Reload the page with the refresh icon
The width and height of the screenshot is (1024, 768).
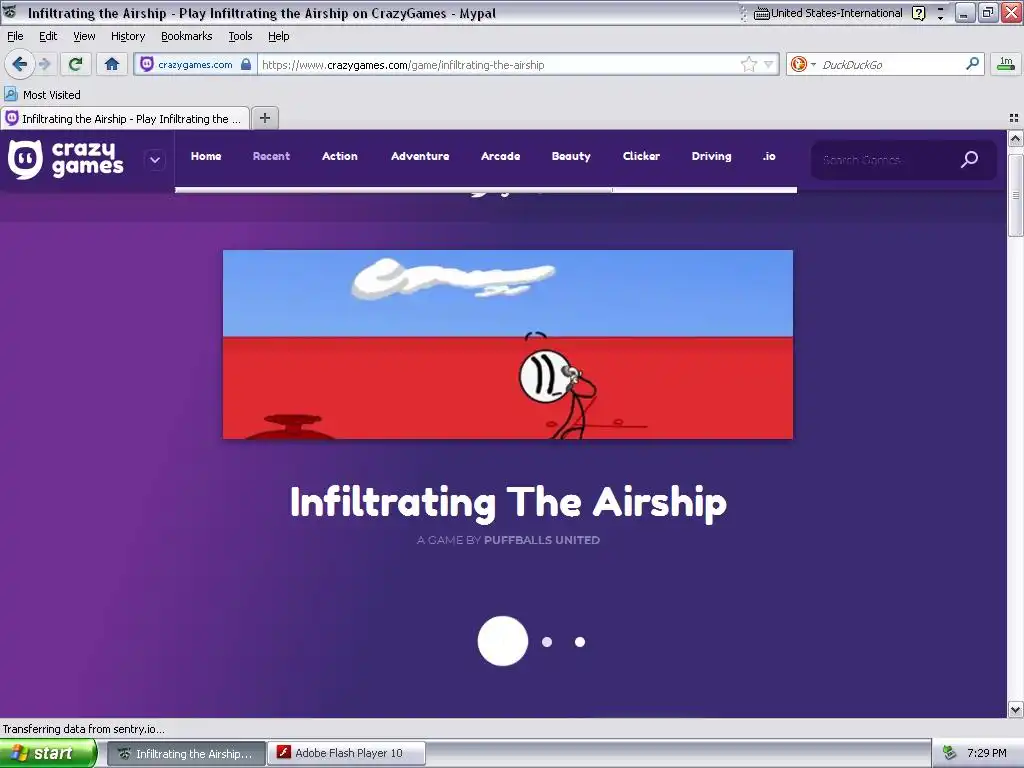(76, 64)
